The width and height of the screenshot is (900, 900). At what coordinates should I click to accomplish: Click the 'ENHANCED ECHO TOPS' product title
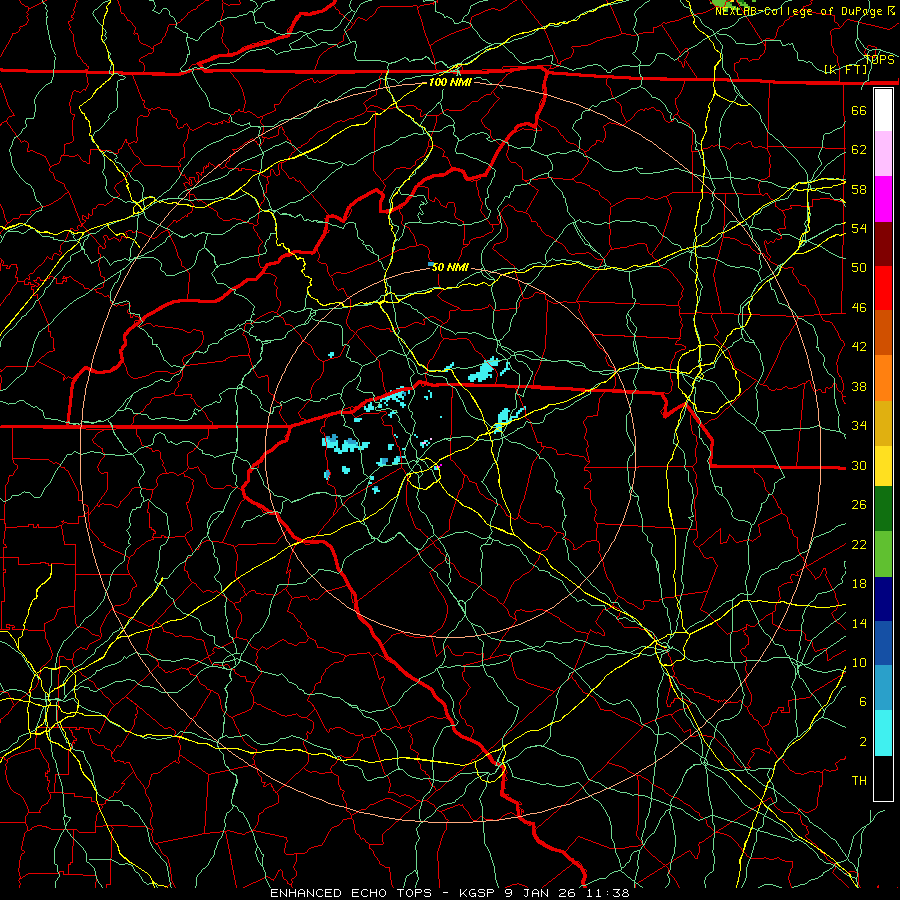(x=351, y=893)
